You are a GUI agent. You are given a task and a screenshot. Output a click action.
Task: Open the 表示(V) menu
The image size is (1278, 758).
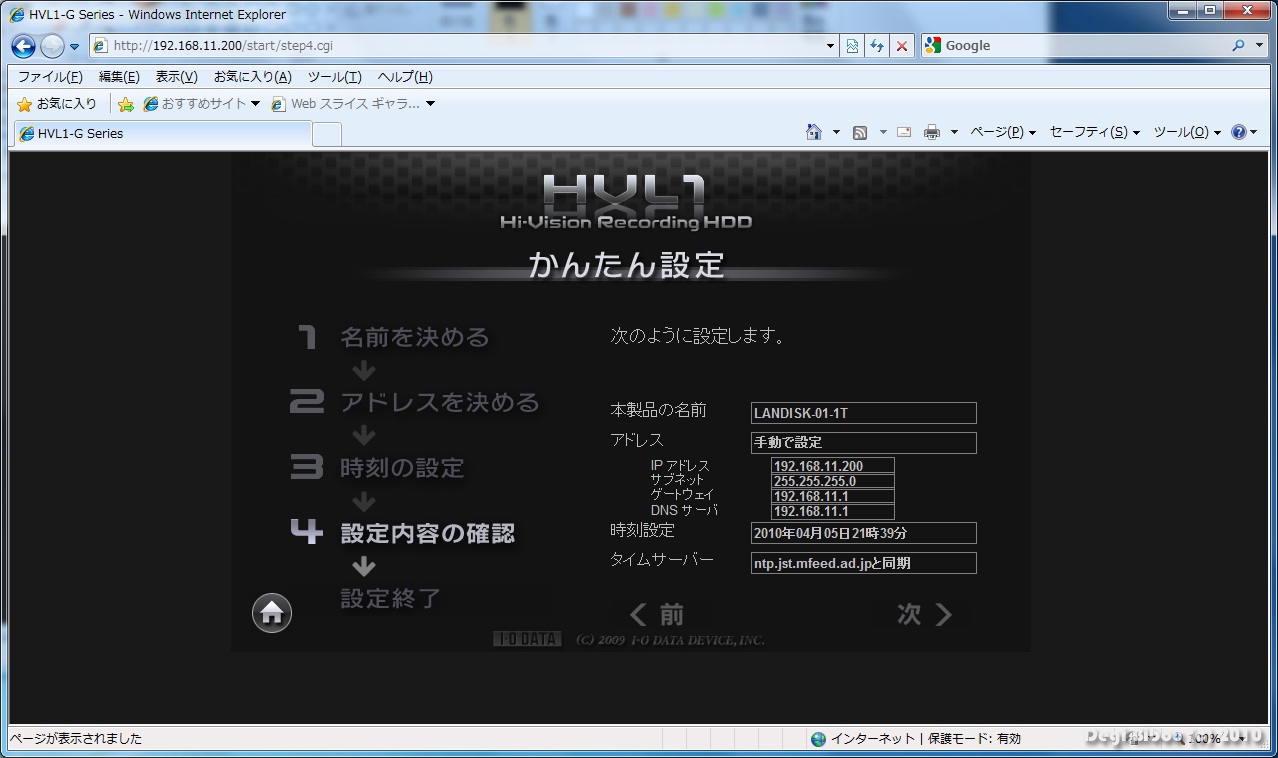click(x=176, y=77)
